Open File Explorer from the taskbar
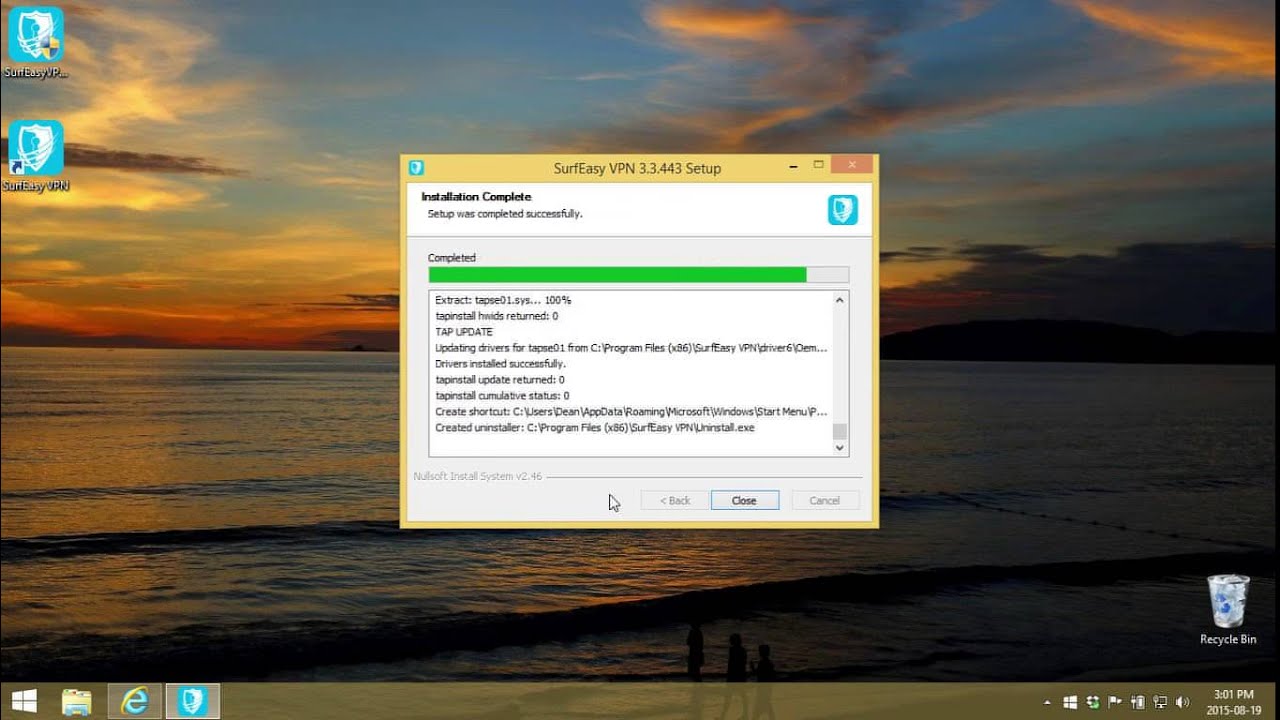The height and width of the screenshot is (720, 1280). point(76,701)
